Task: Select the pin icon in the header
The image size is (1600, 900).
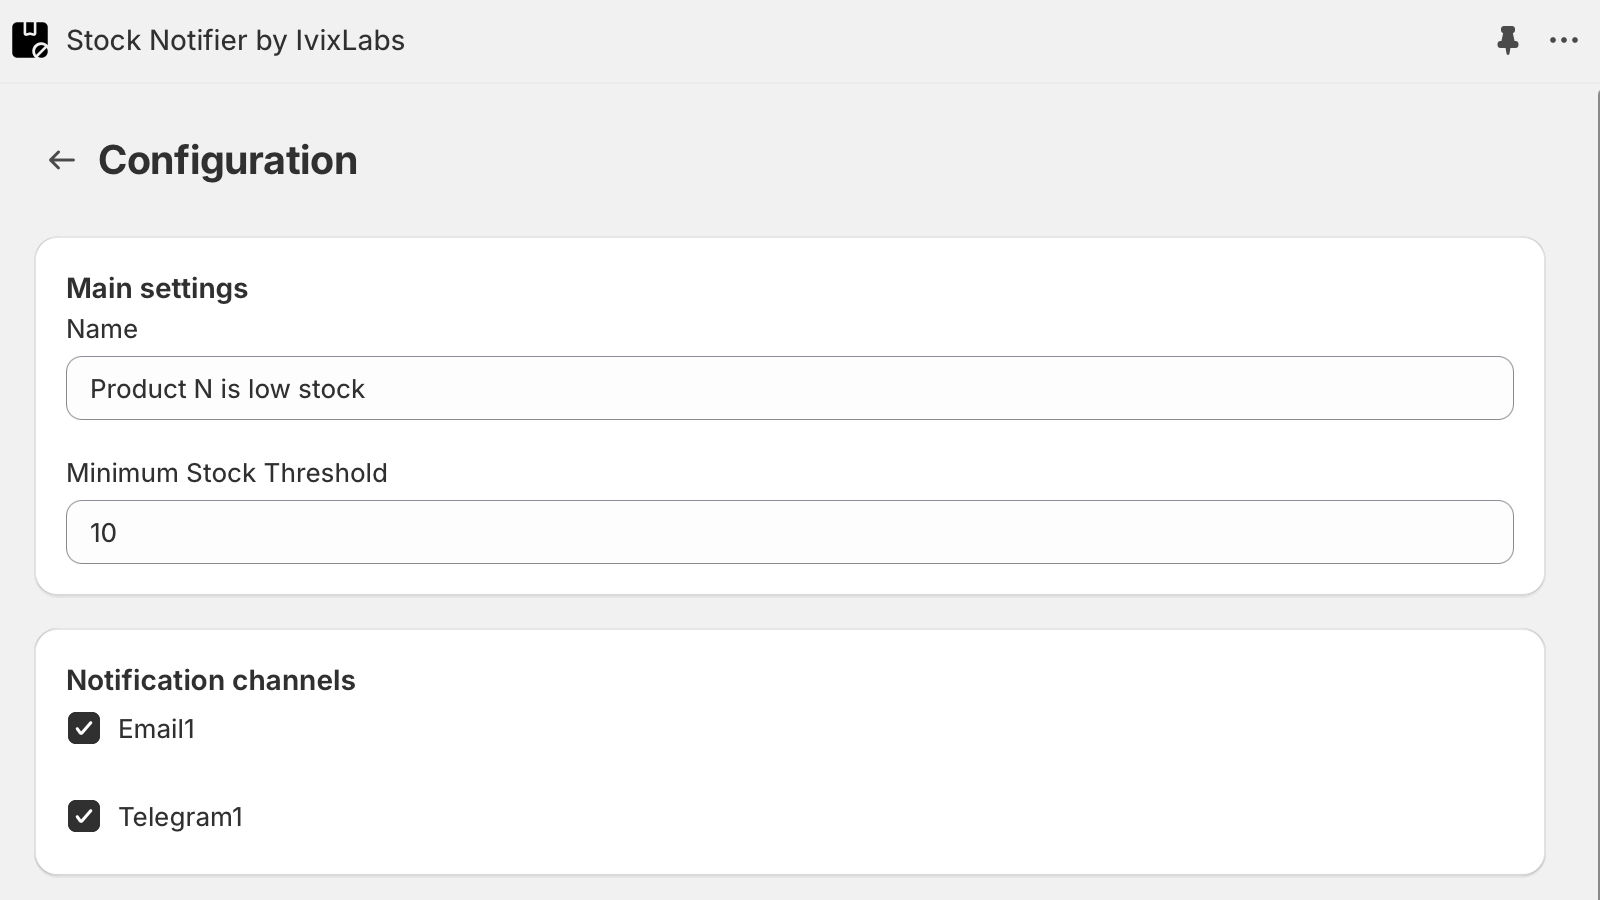Action: point(1508,40)
